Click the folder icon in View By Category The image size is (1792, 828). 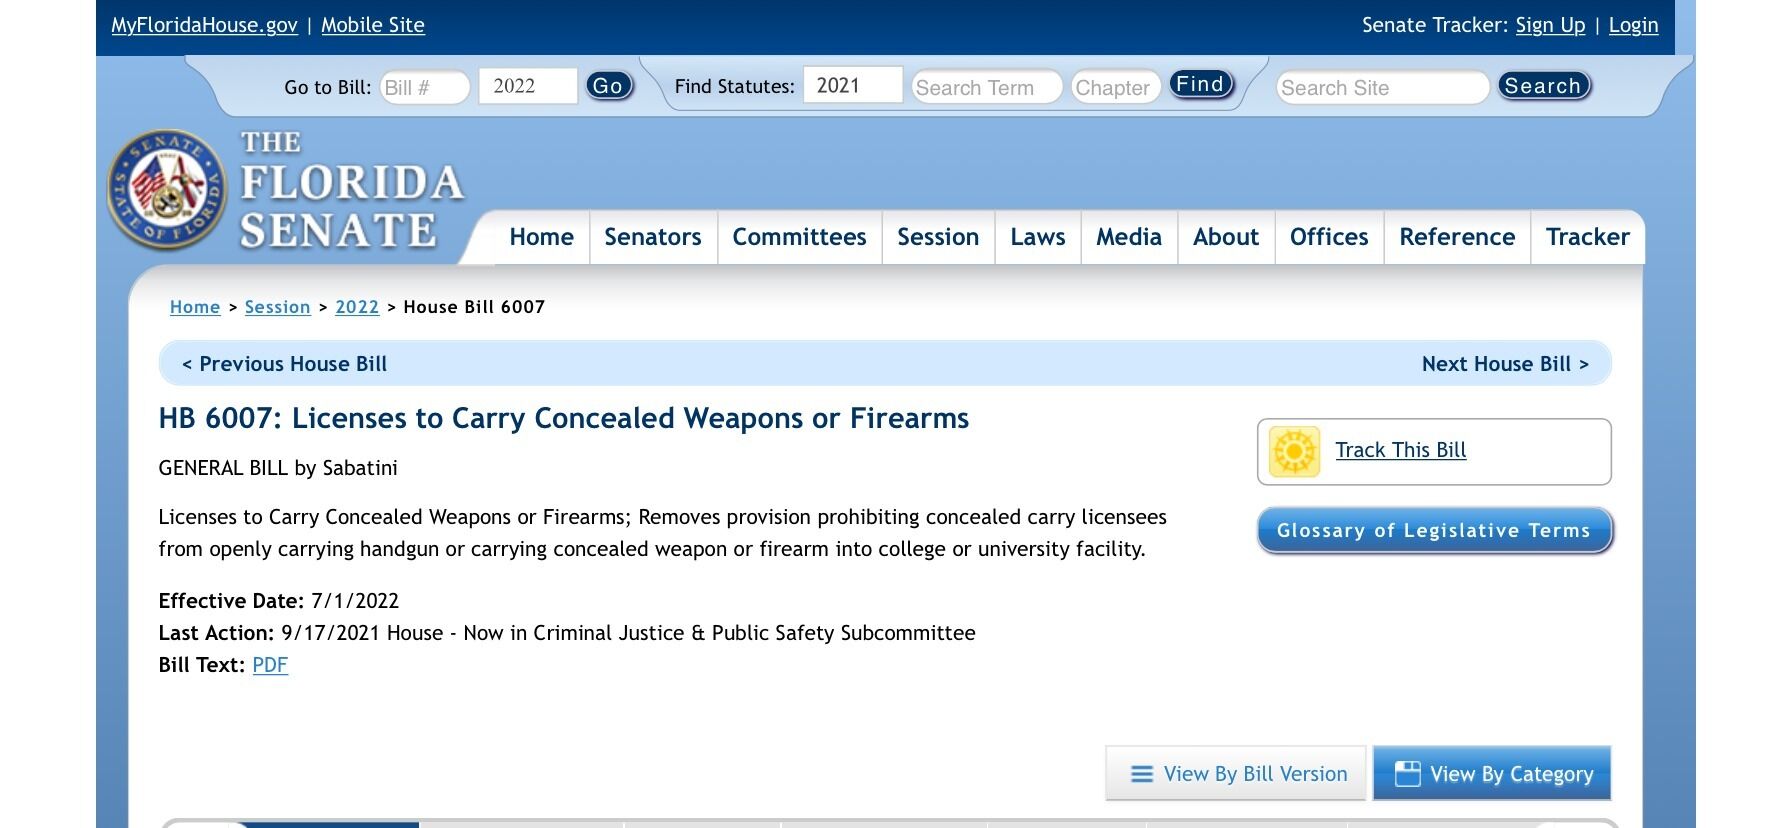(1407, 774)
